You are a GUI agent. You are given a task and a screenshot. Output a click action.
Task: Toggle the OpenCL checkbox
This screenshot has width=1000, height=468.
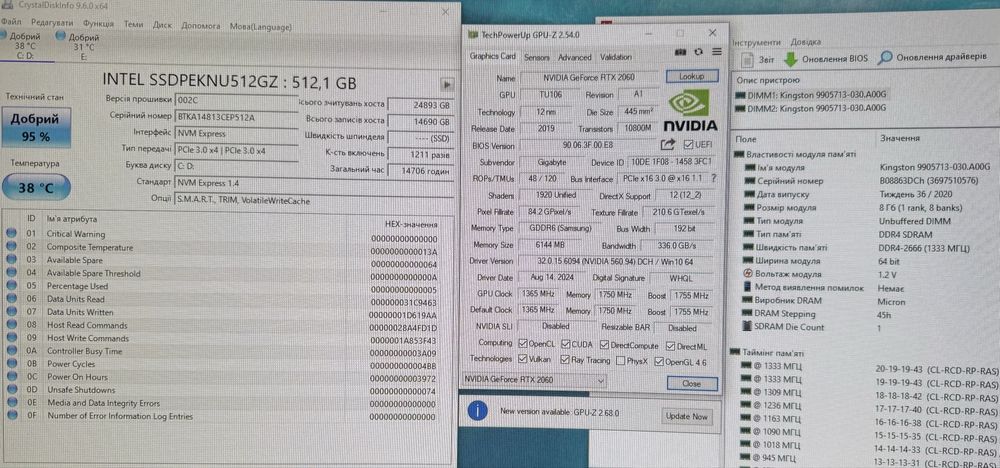coord(523,344)
